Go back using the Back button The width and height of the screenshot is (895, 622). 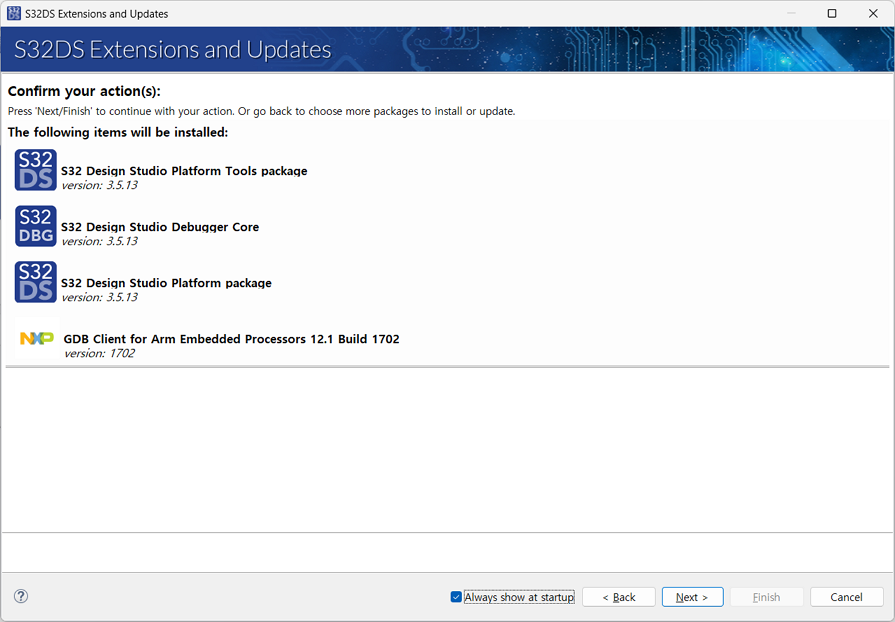click(x=618, y=596)
